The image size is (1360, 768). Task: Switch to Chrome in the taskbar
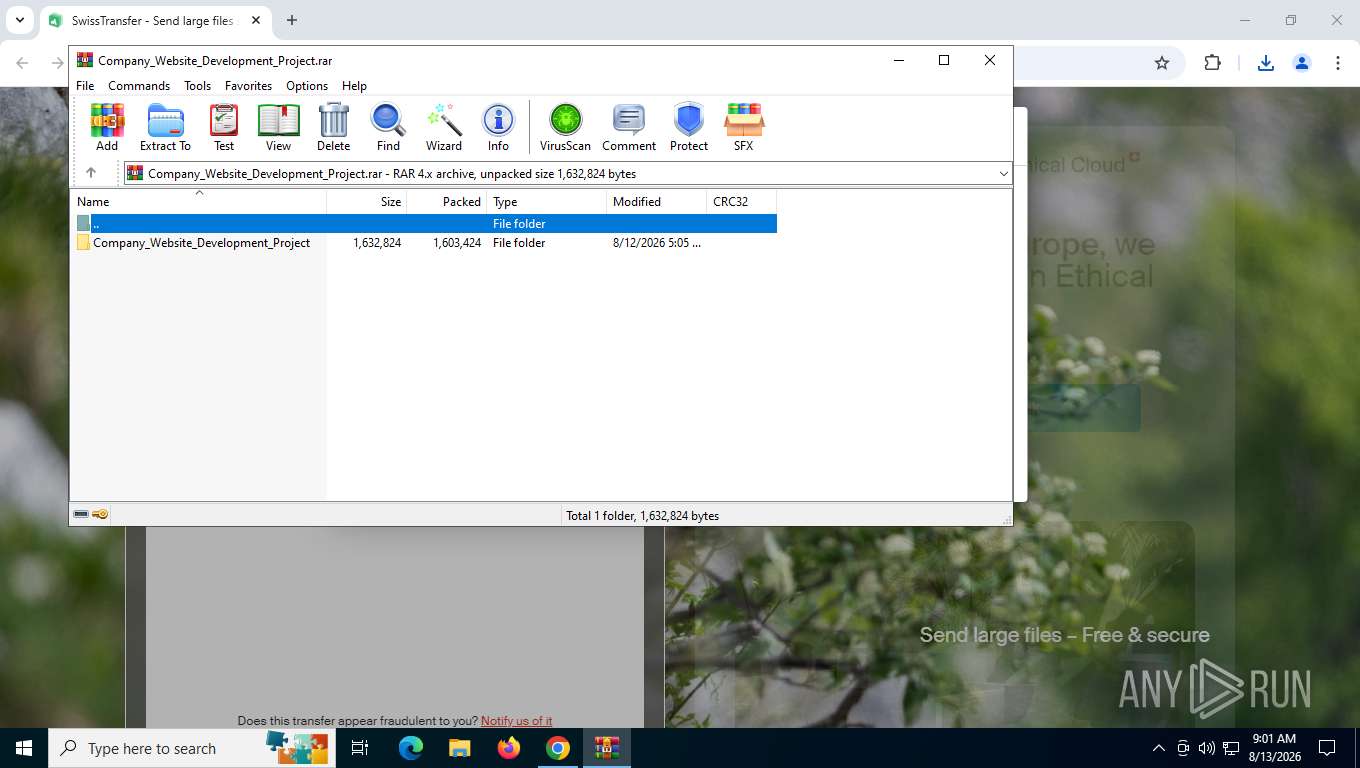[558, 748]
